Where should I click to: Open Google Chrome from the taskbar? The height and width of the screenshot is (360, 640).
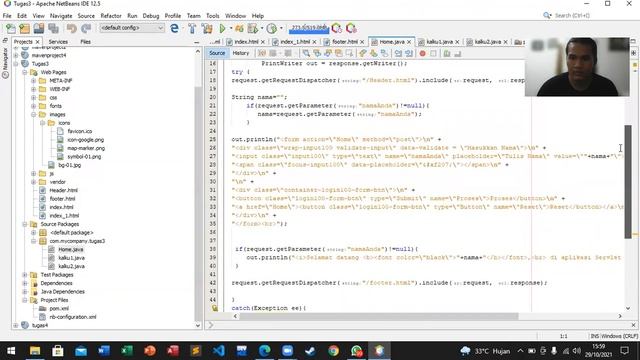(333, 351)
